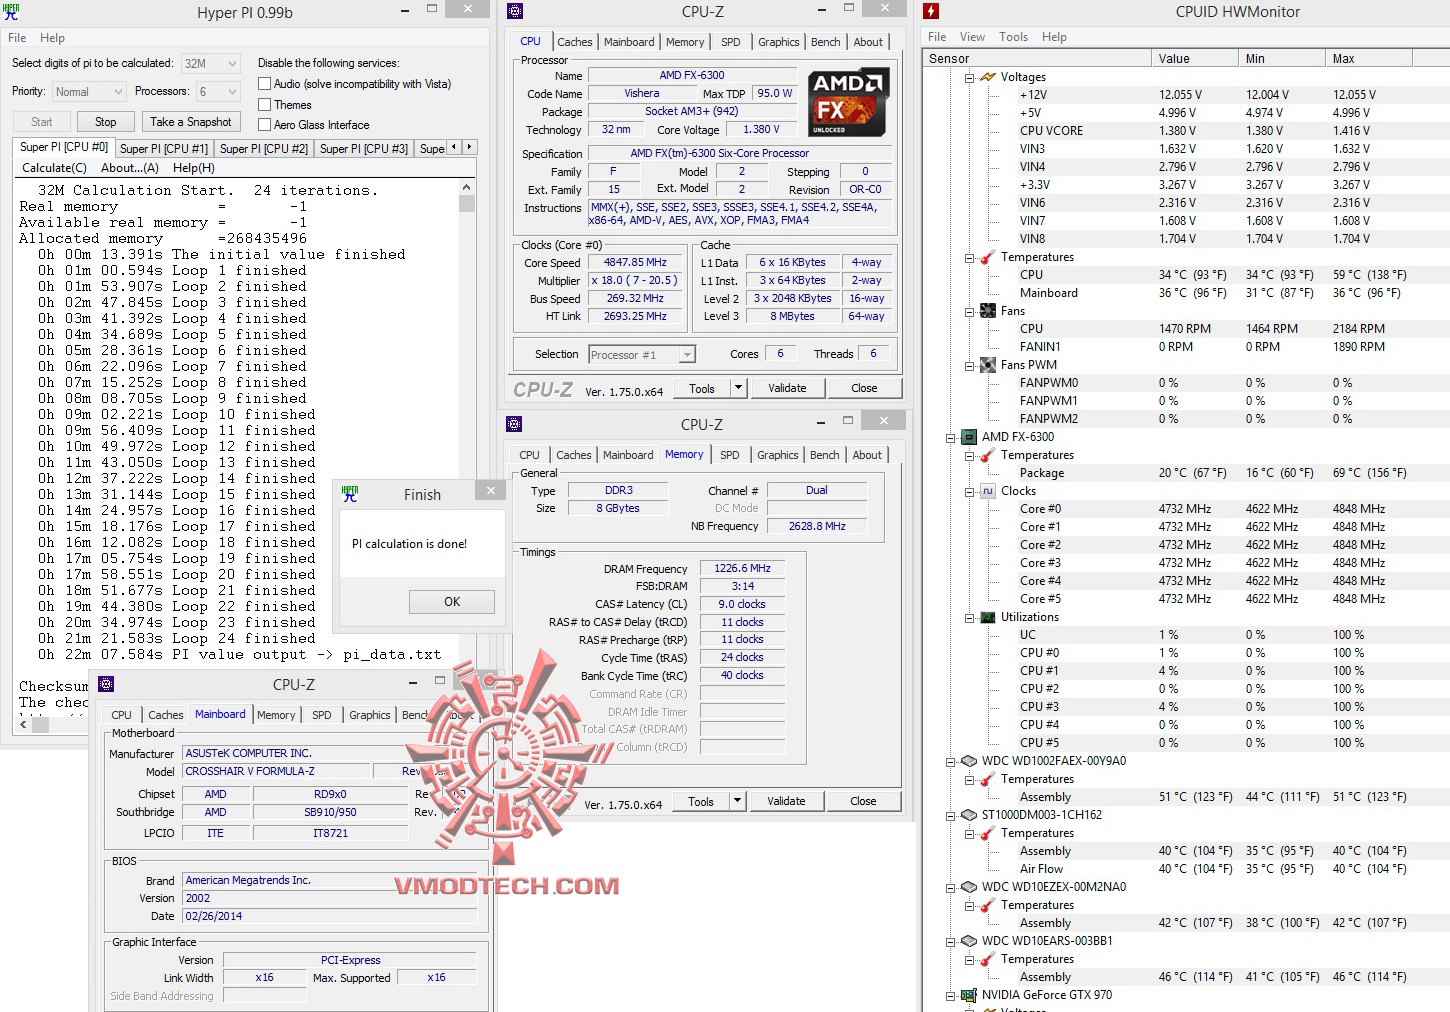Click the thermometer icon beside Temperatures under AMD FX-6300
The width and height of the screenshot is (1450, 1012).
click(x=988, y=455)
